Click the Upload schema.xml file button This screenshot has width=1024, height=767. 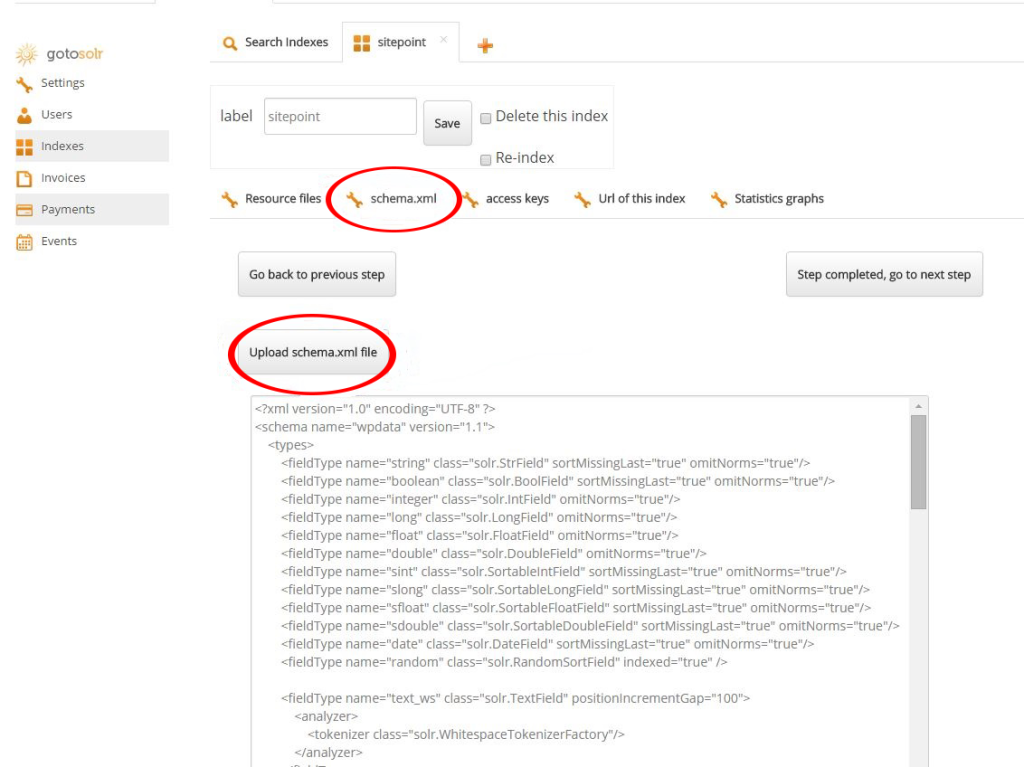[x=313, y=353]
